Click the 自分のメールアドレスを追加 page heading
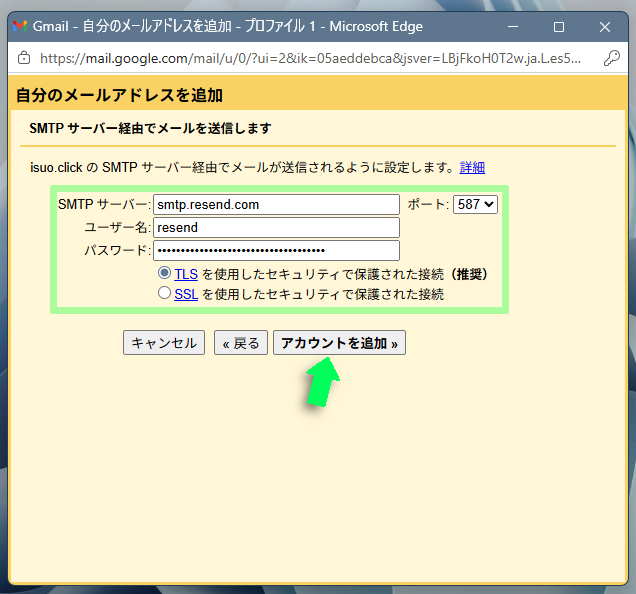This screenshot has height=594, width=636. [x=119, y=95]
